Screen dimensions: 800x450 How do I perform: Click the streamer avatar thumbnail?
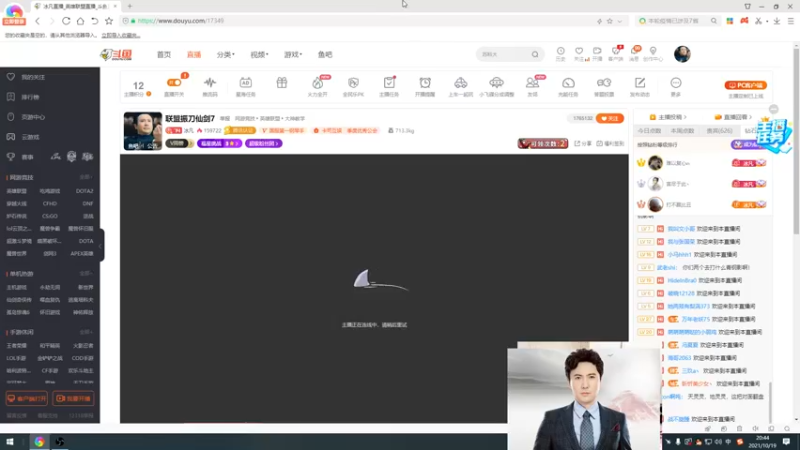[143, 131]
